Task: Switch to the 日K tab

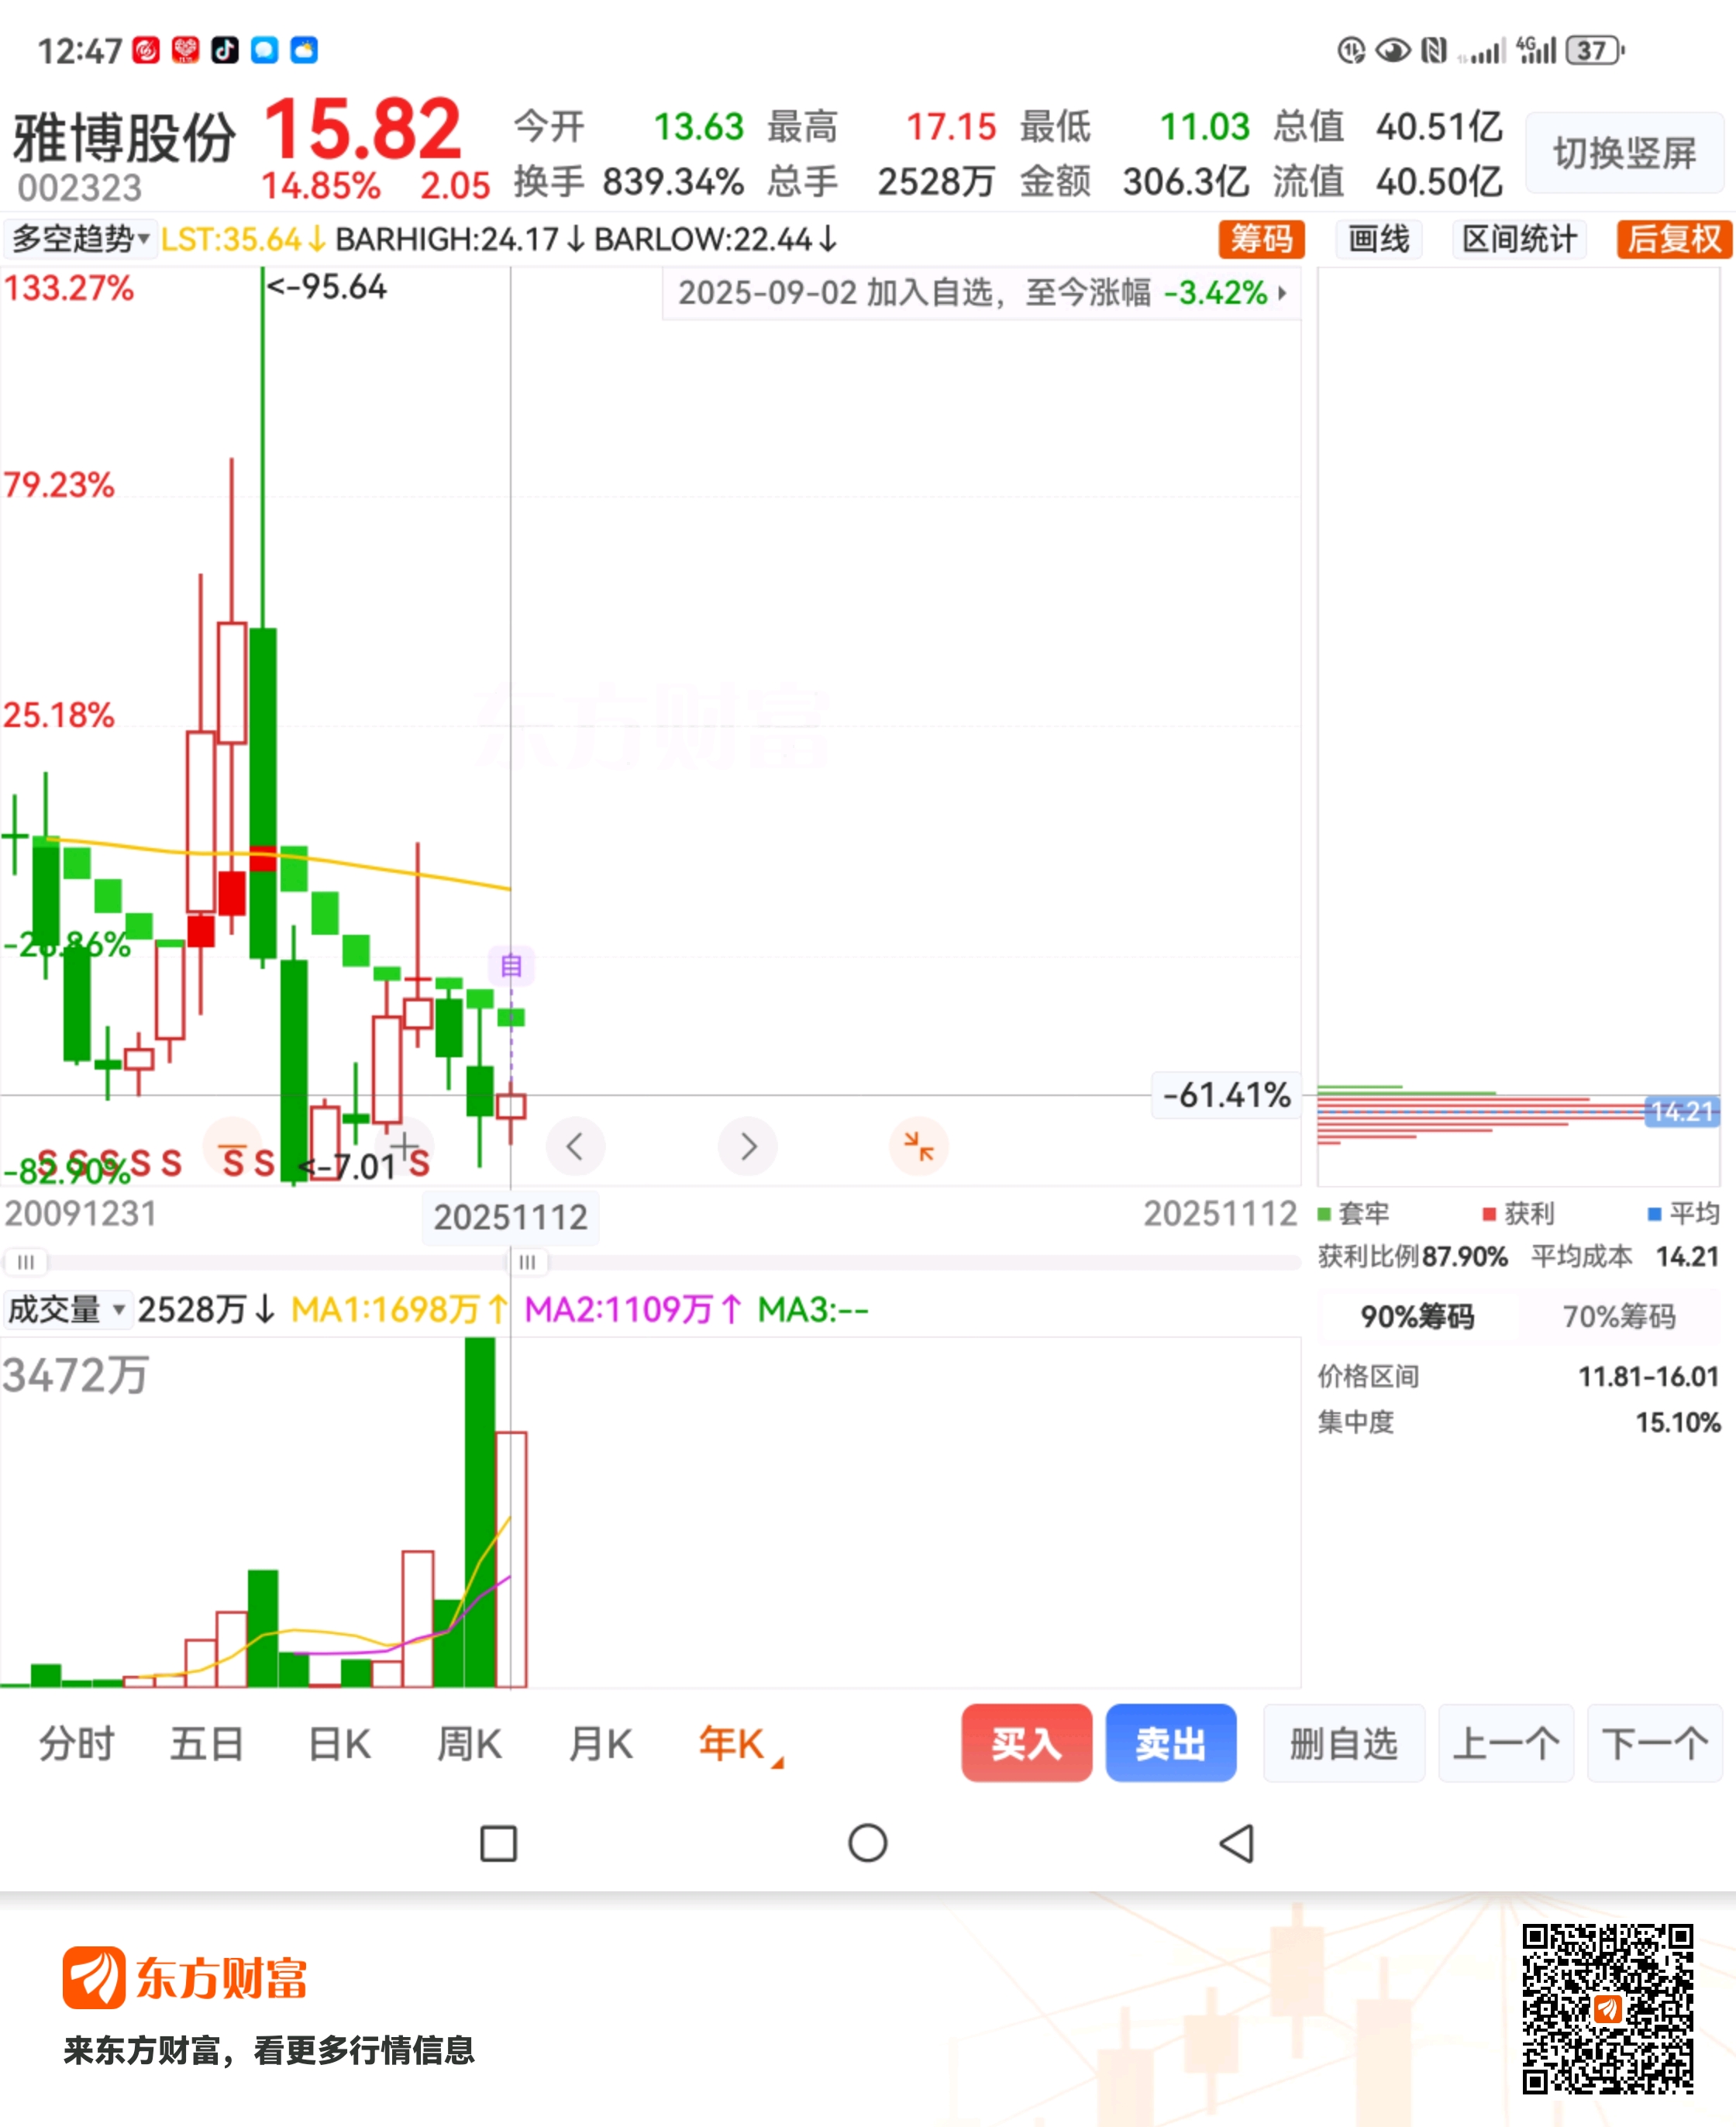Action: point(339,1744)
